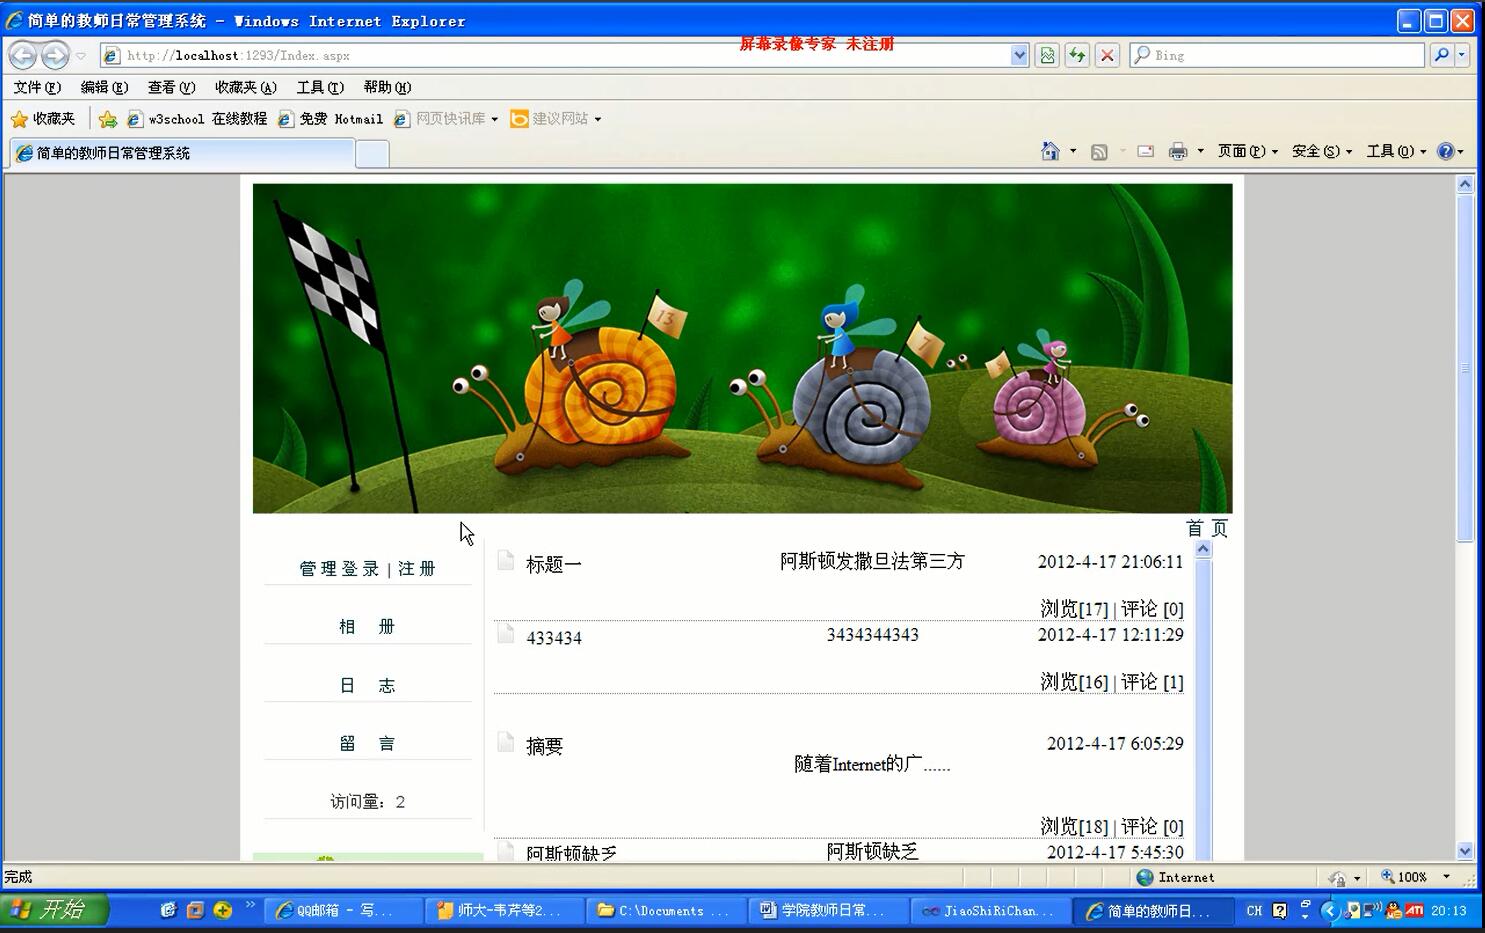
Task: Click the Internet security zone indicator
Action: click(1176, 877)
